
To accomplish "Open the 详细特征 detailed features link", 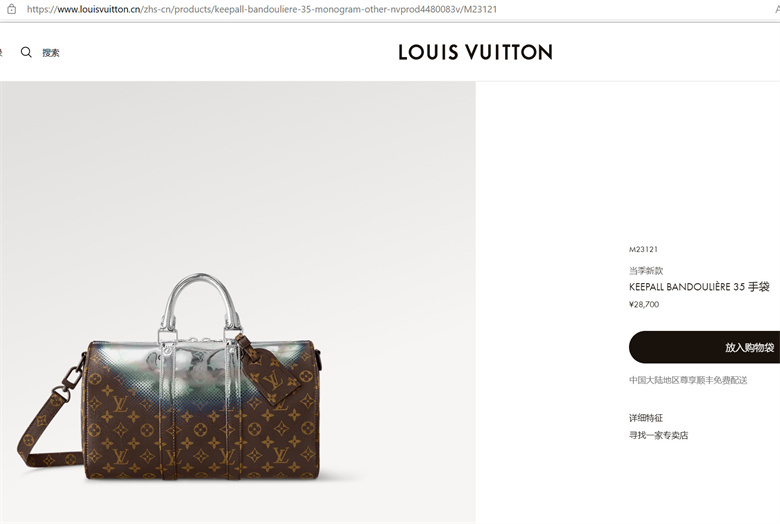I will click(x=646, y=418).
